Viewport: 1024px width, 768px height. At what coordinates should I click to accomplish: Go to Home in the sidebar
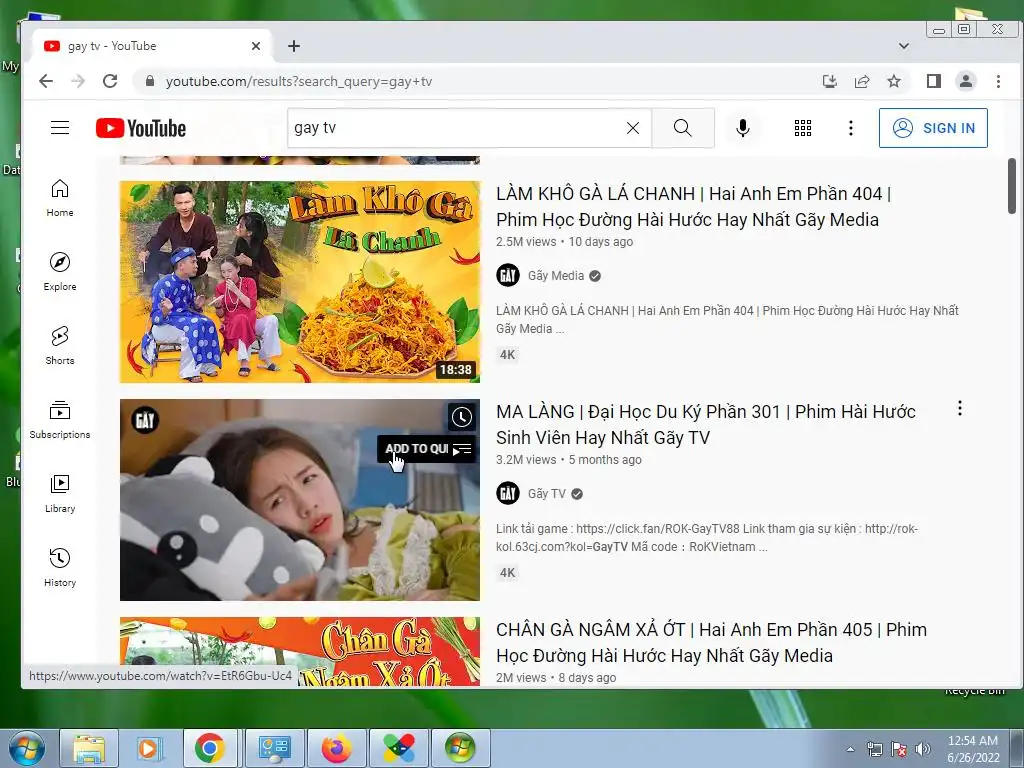coord(60,198)
